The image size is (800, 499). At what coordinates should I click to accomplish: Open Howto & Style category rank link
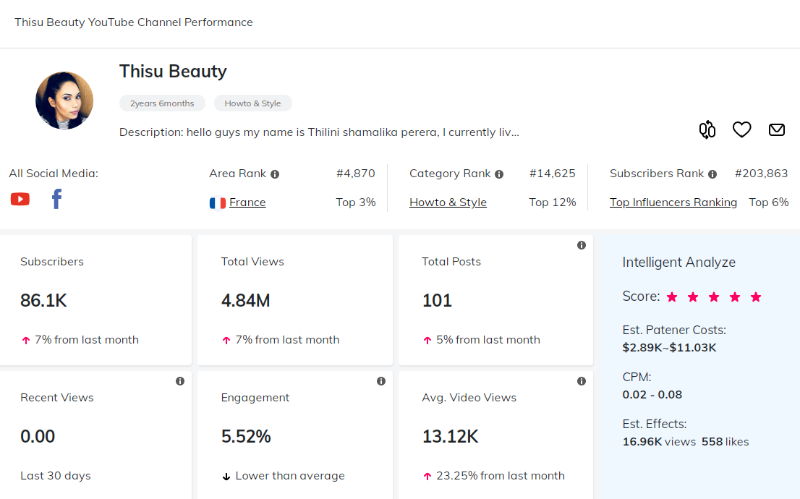tap(448, 202)
